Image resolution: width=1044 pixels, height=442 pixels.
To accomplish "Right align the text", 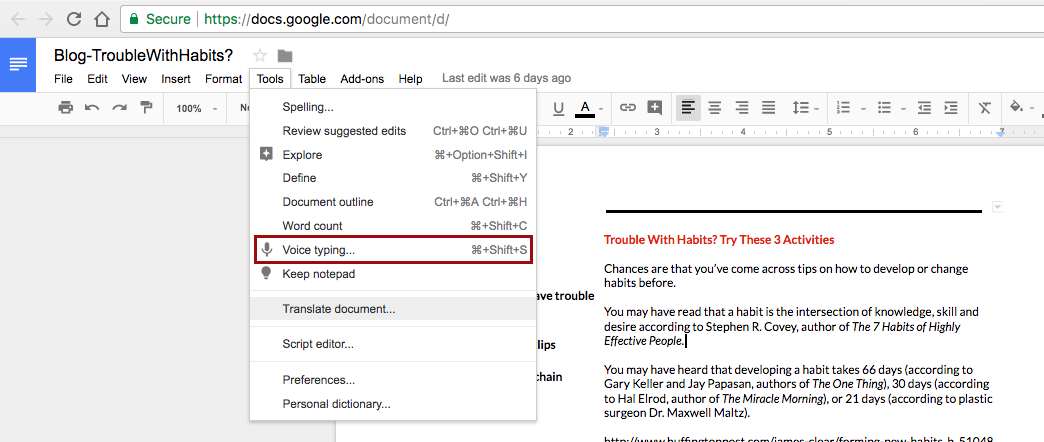I will tap(742, 107).
